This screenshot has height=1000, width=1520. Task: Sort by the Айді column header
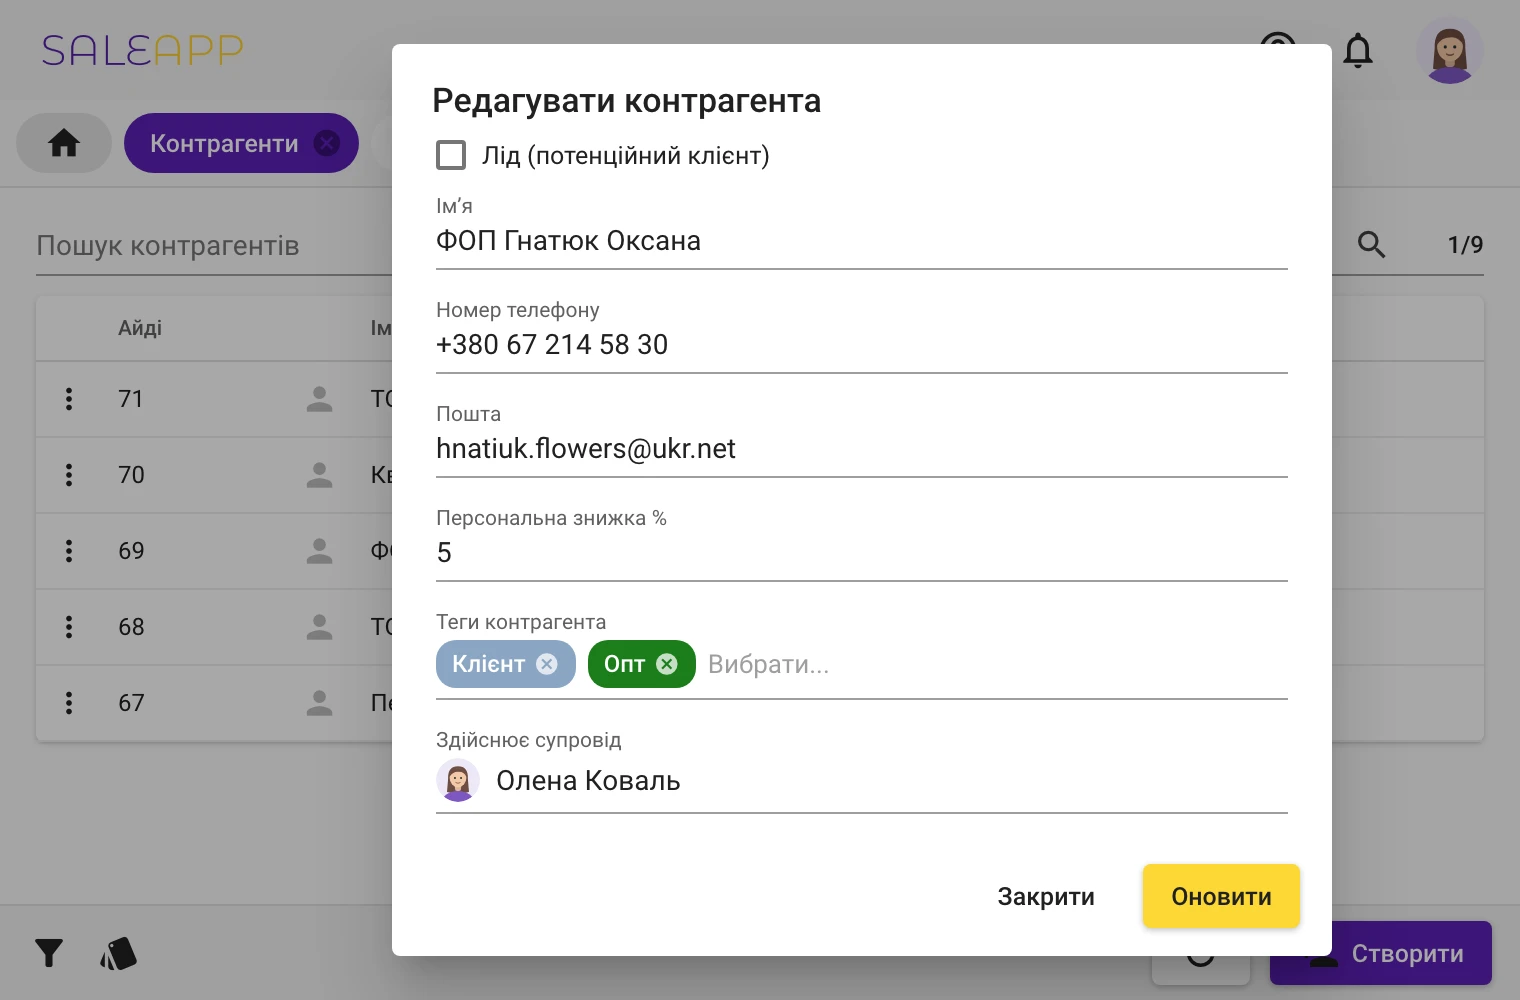(140, 328)
